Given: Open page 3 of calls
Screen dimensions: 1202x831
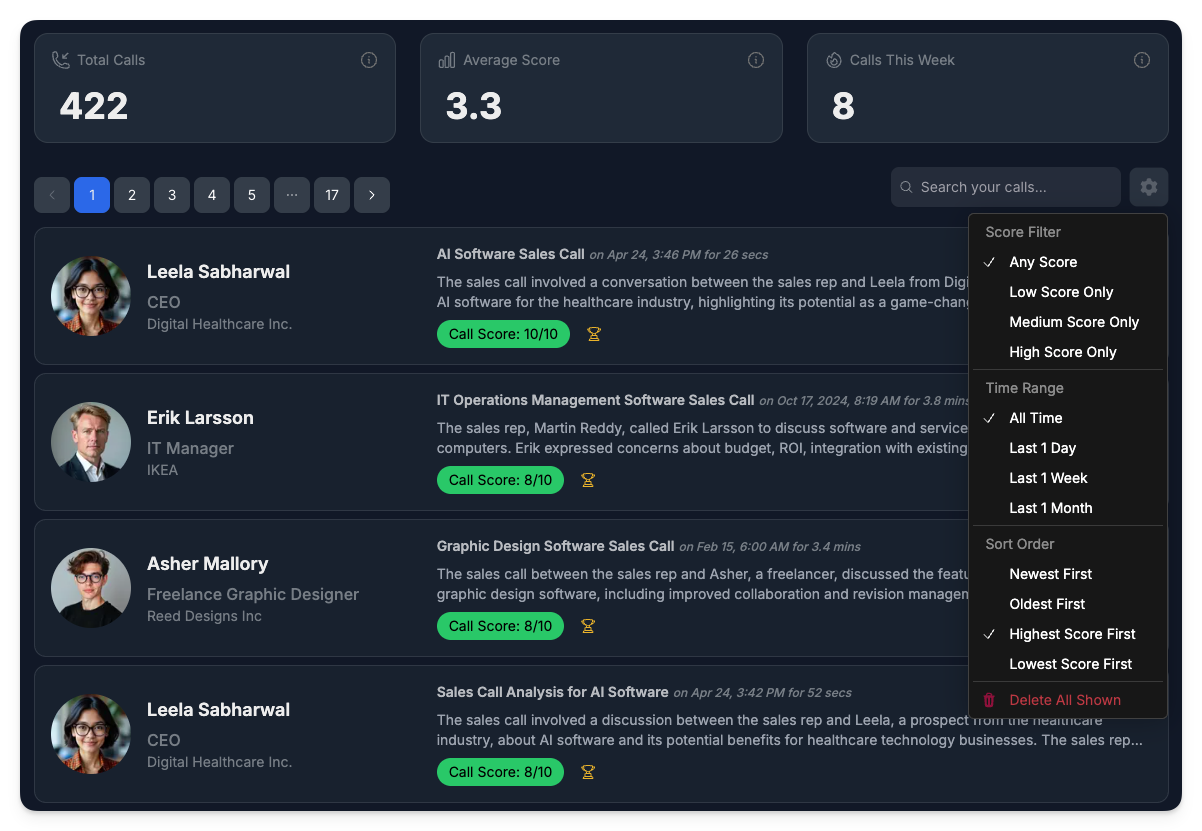Looking at the screenshot, I should [x=172, y=195].
